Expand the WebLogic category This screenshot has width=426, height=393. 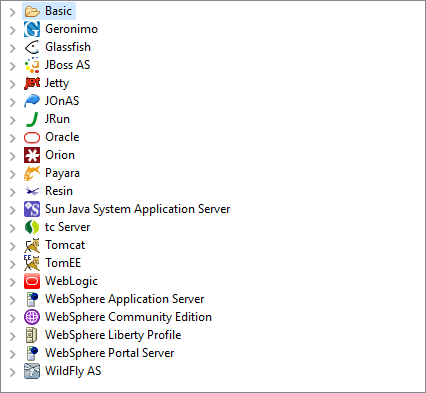[x=13, y=282]
